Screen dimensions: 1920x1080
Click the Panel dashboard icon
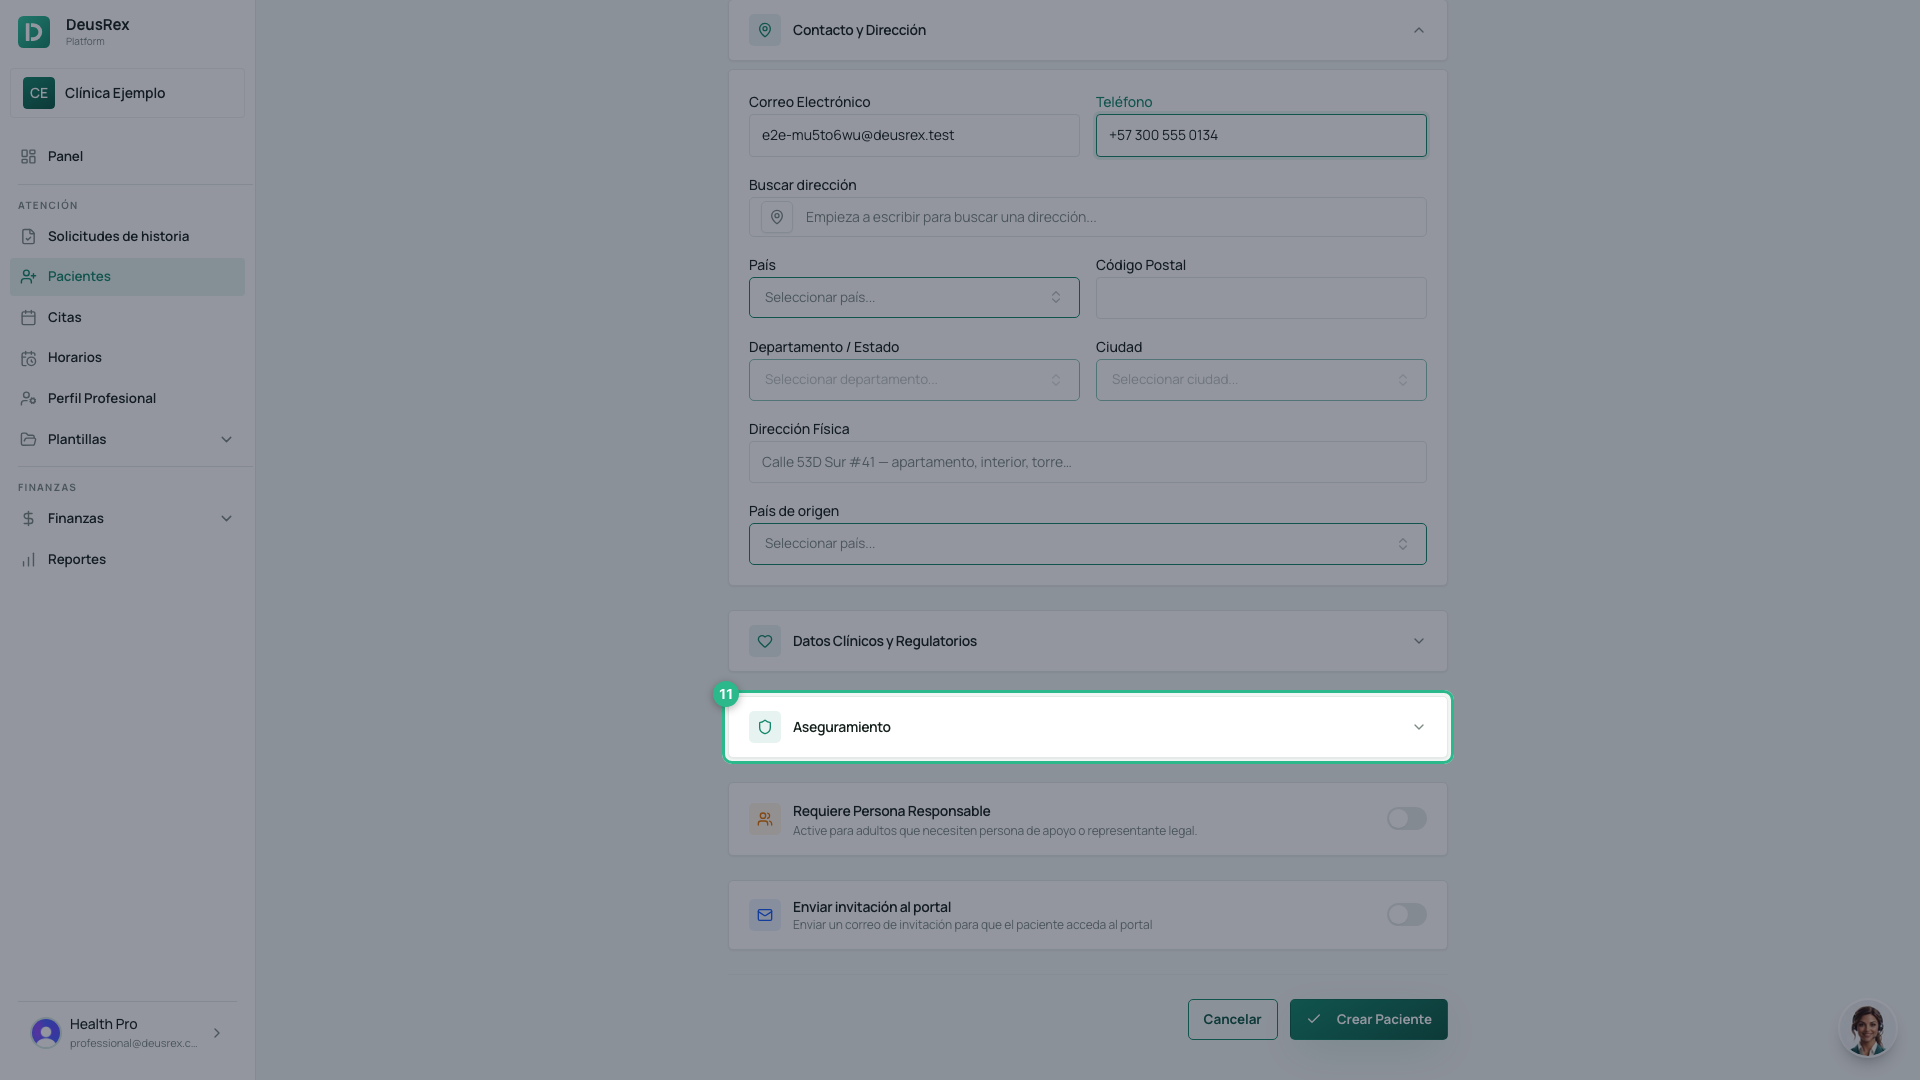tap(28, 157)
